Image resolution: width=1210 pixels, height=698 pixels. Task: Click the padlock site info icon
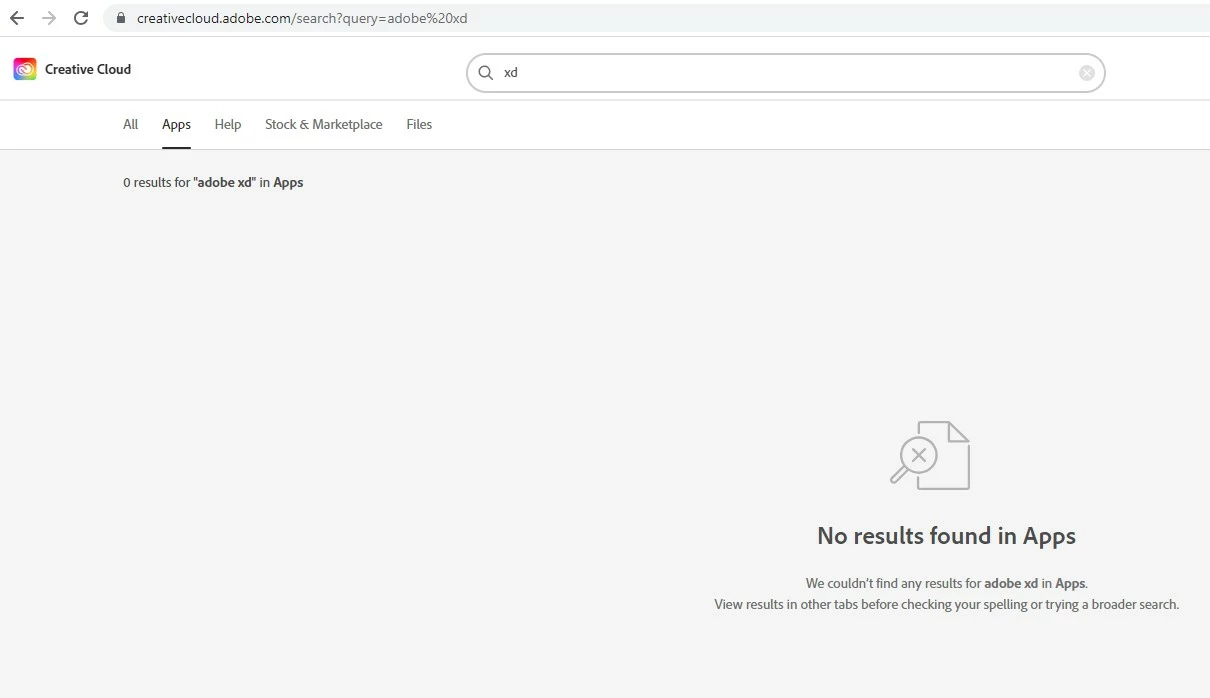click(121, 18)
